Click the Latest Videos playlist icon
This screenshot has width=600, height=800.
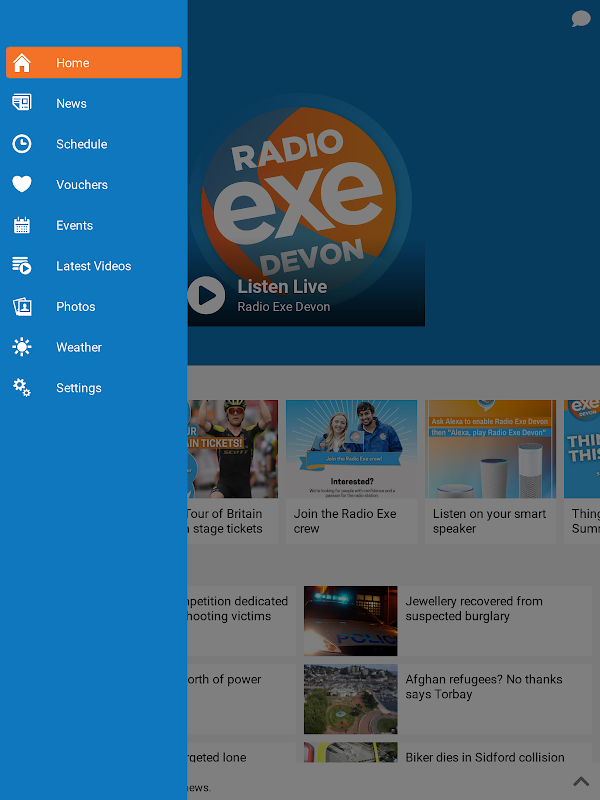coord(21,266)
